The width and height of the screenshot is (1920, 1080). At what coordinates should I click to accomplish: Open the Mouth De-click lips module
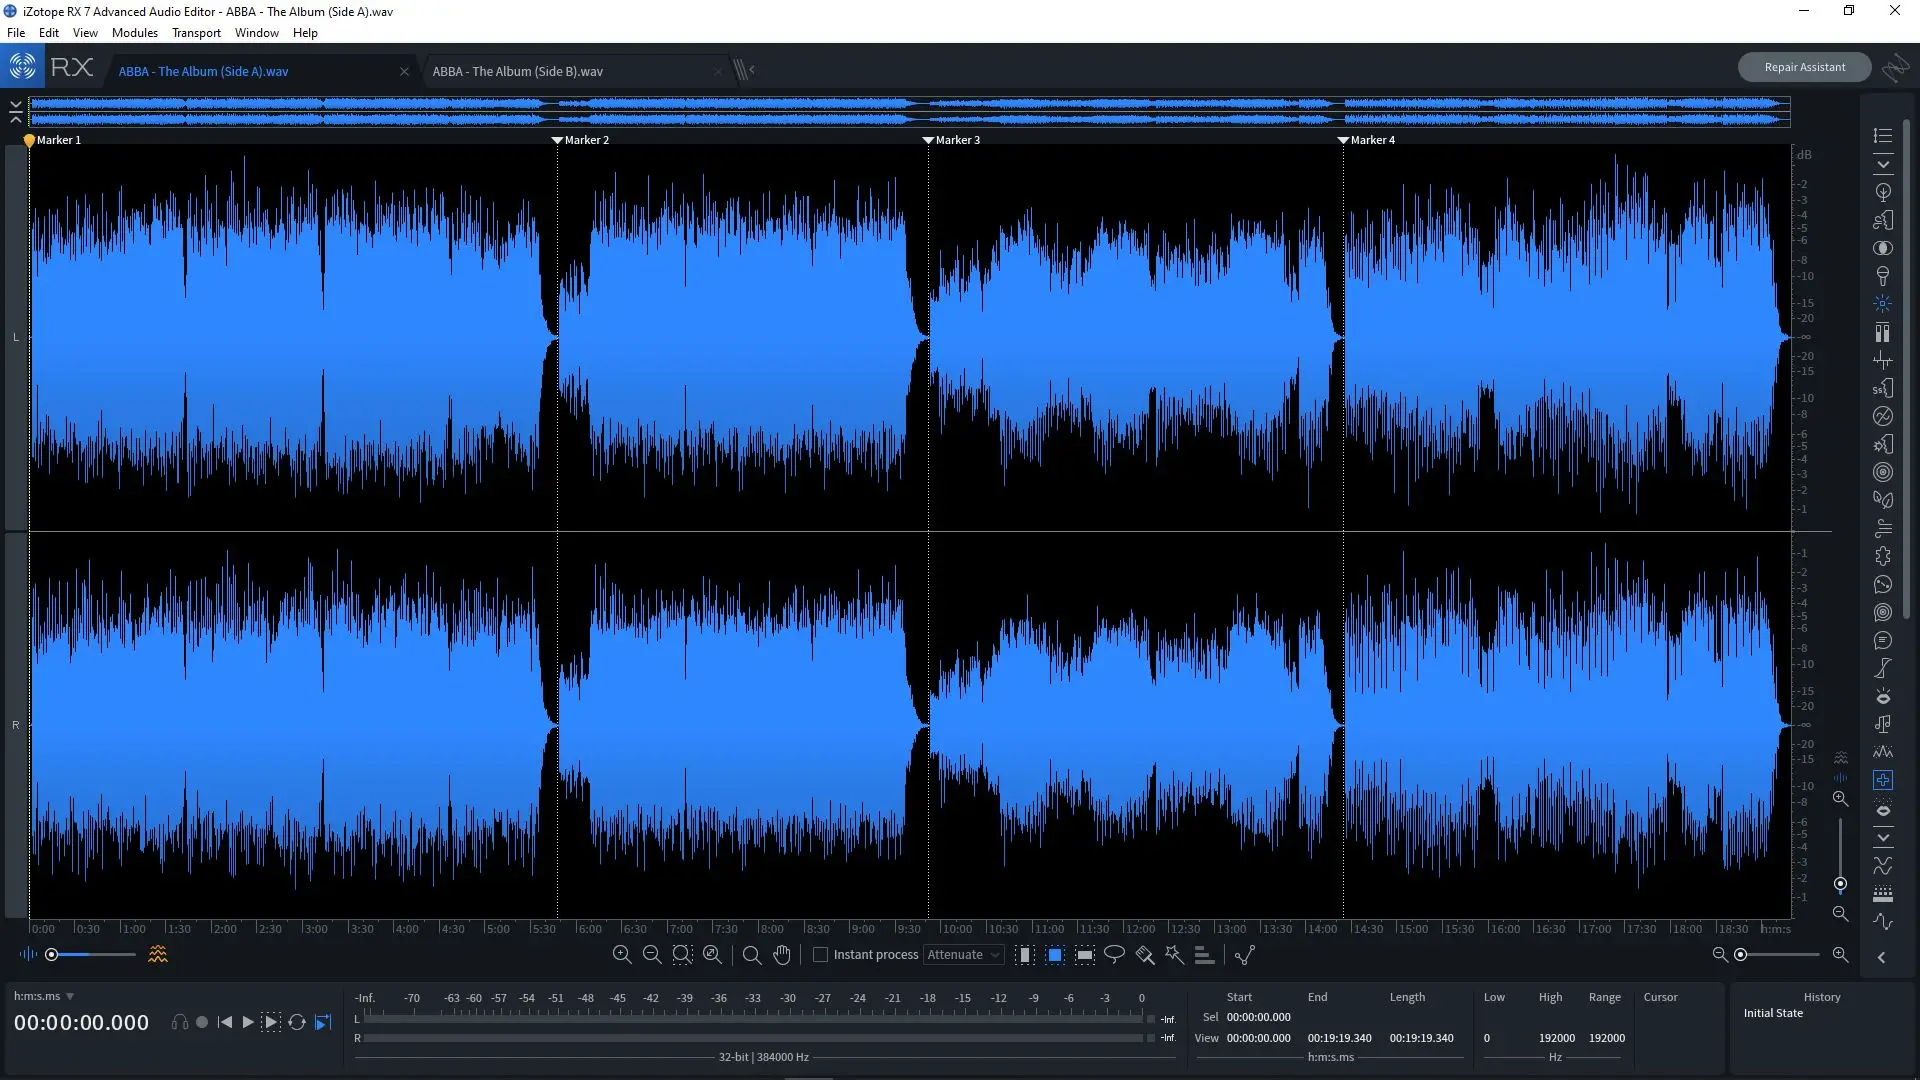tap(1883, 696)
